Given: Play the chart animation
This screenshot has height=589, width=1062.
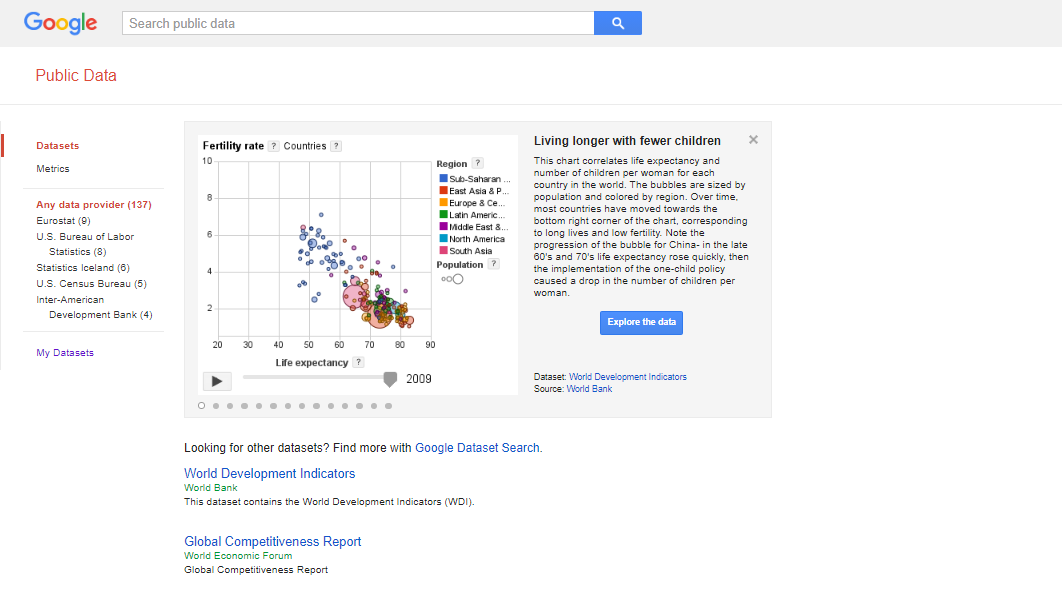Looking at the screenshot, I should click(x=217, y=380).
